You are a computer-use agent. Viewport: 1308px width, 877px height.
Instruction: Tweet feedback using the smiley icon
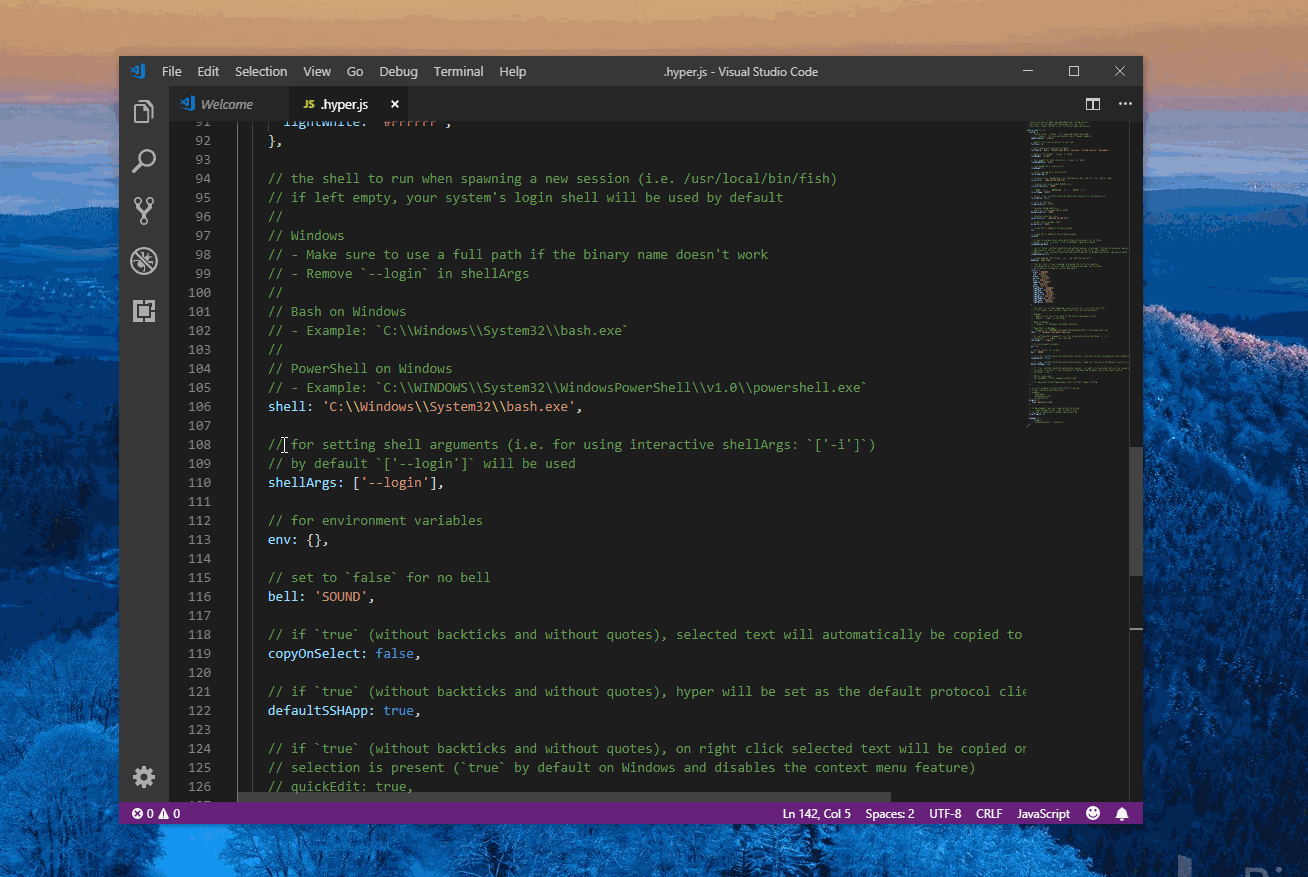coord(1093,813)
